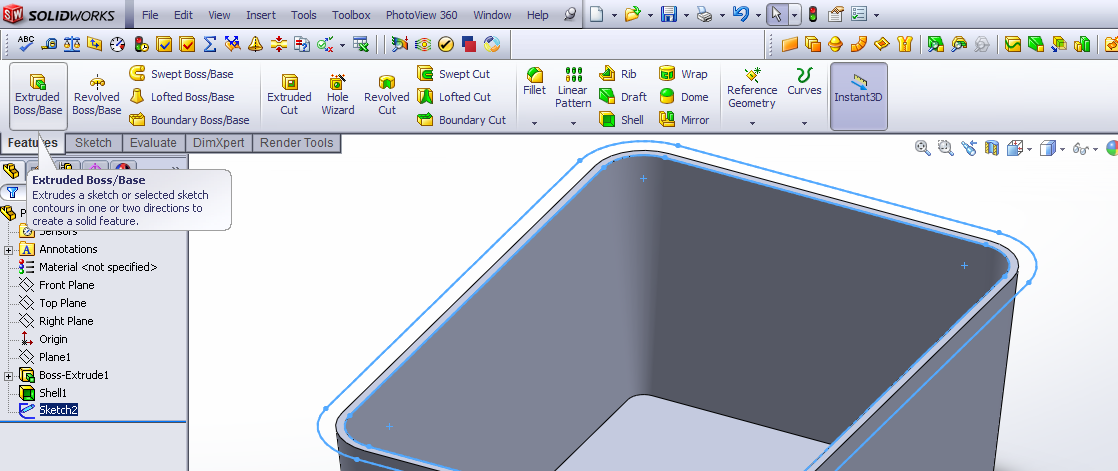Viewport: 1118px width, 471px height.
Task: Select Plane1 in the feature tree
Action: (46, 356)
